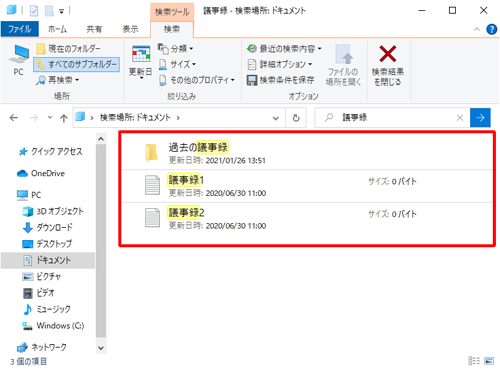Clear the search box with X
This screenshot has height=370, width=500.
tap(460, 118)
